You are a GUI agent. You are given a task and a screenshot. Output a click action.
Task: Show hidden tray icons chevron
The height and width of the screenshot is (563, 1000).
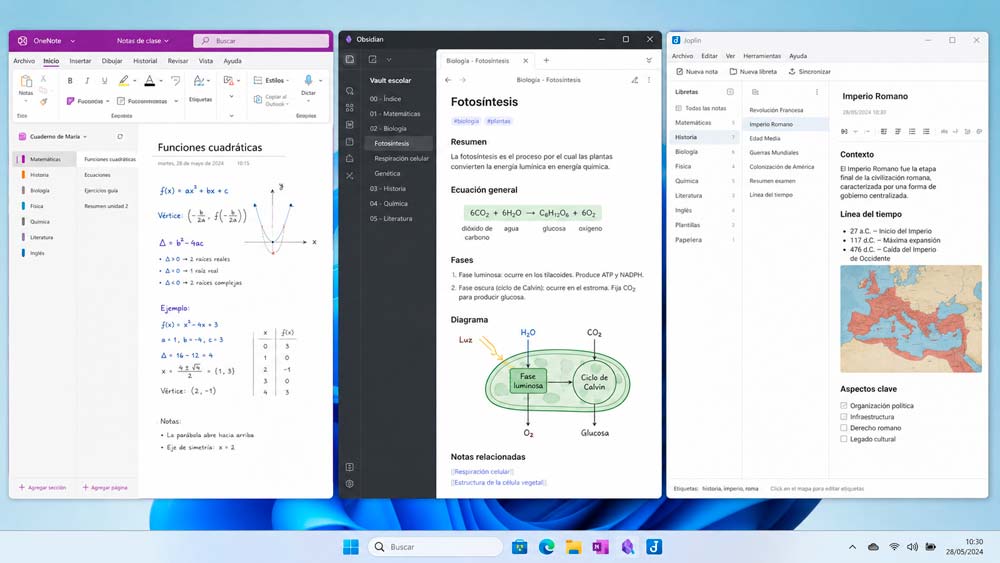[x=852, y=547]
